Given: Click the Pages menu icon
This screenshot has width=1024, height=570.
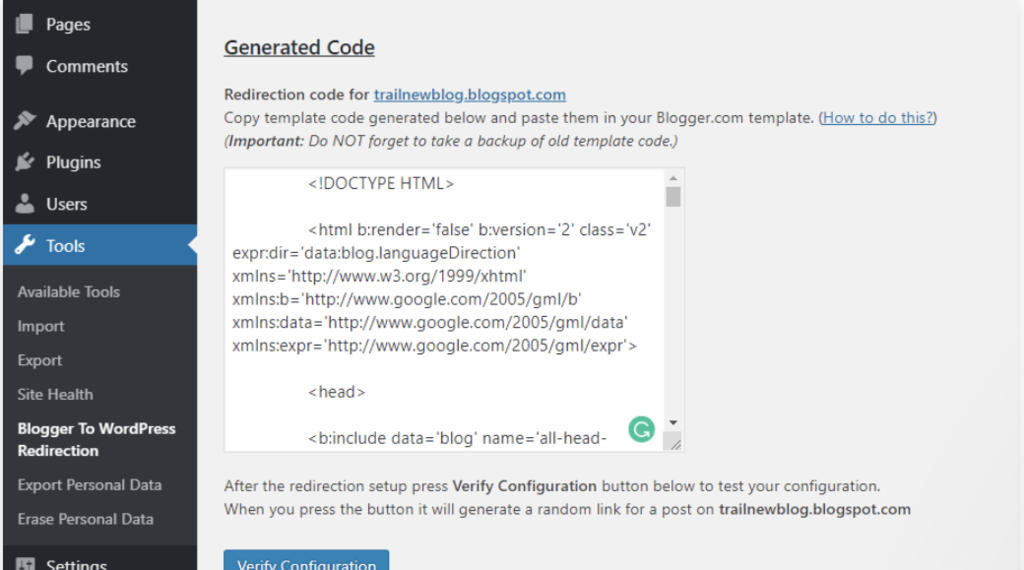Looking at the screenshot, I should click(24, 24).
